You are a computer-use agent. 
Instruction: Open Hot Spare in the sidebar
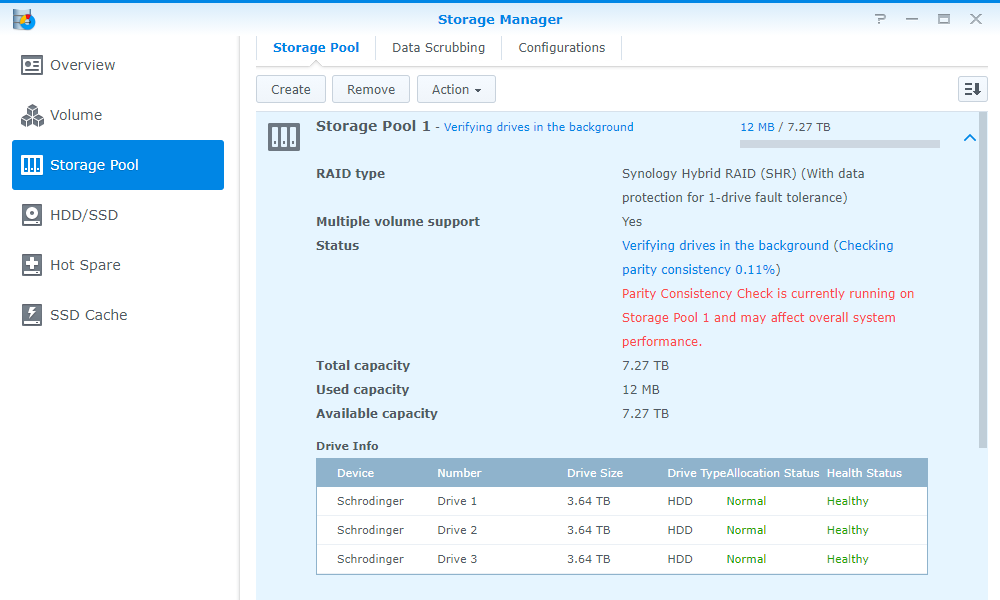pos(118,265)
